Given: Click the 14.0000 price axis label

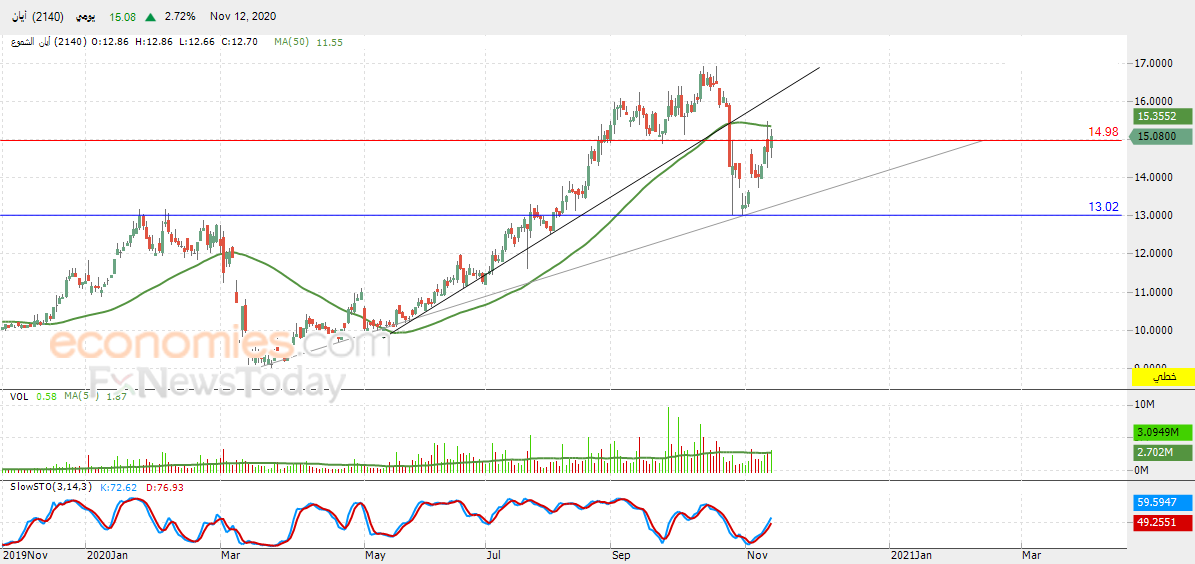Looking at the screenshot, I should pyautogui.click(x=1155, y=178).
